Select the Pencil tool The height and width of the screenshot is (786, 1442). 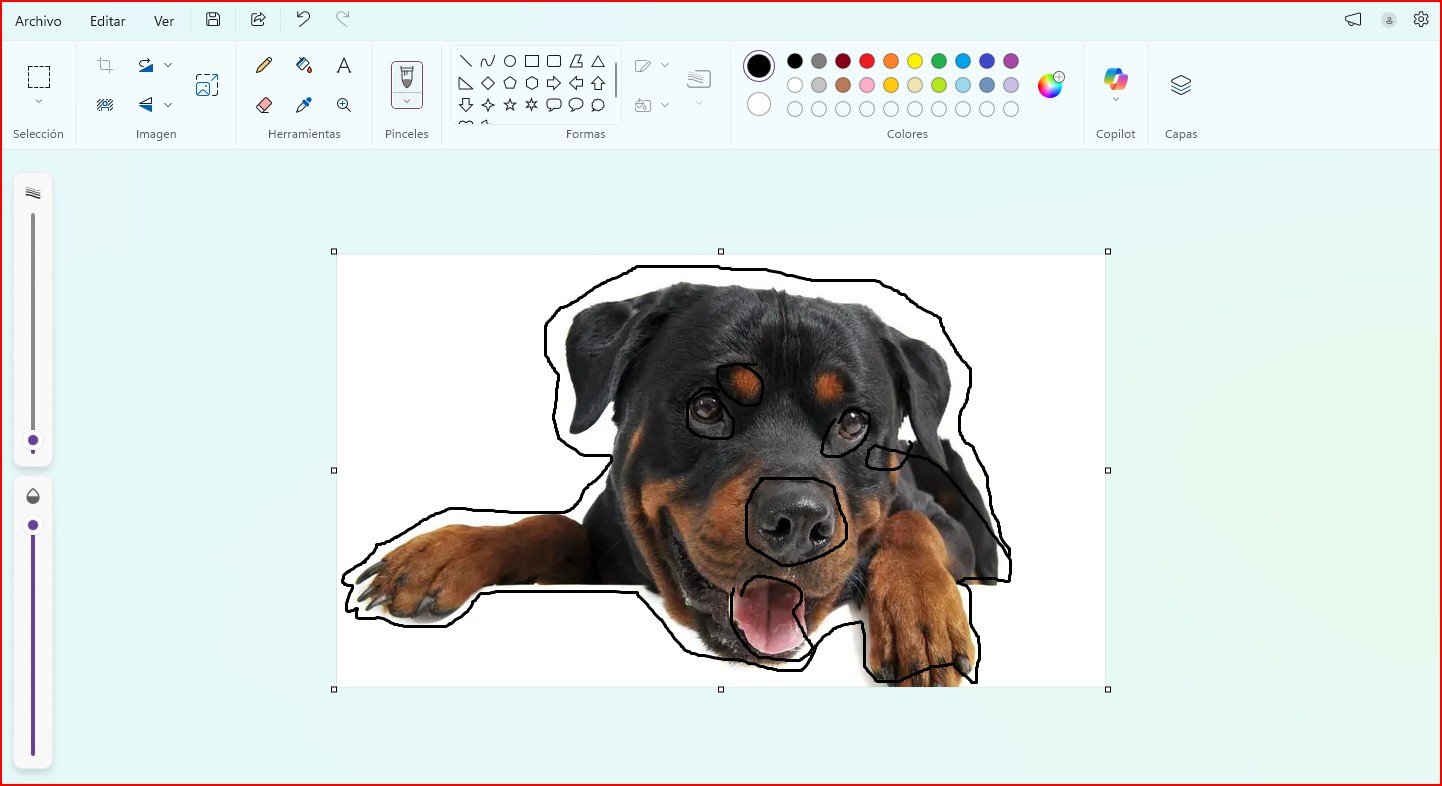pyautogui.click(x=264, y=66)
